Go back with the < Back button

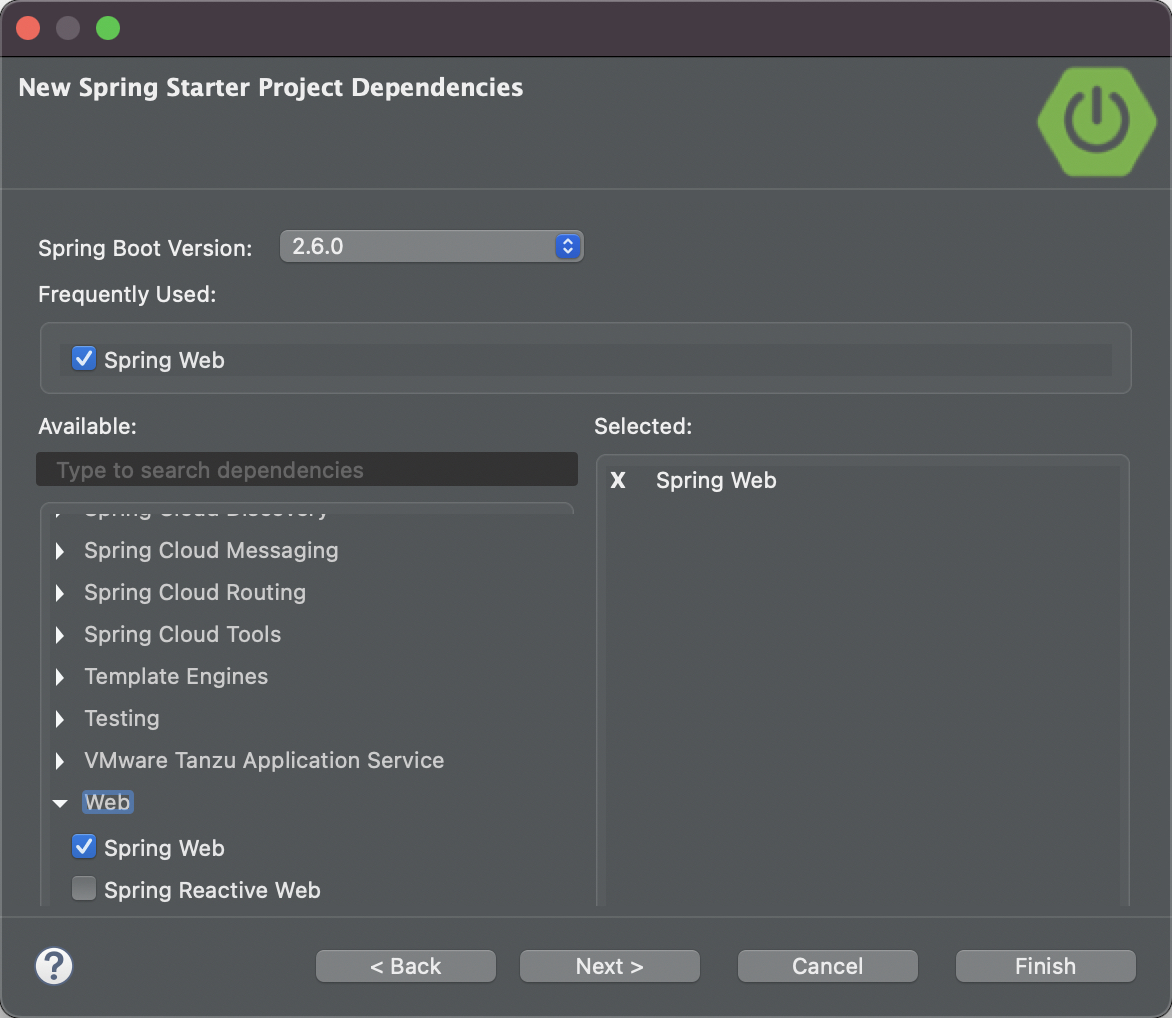coord(406,966)
